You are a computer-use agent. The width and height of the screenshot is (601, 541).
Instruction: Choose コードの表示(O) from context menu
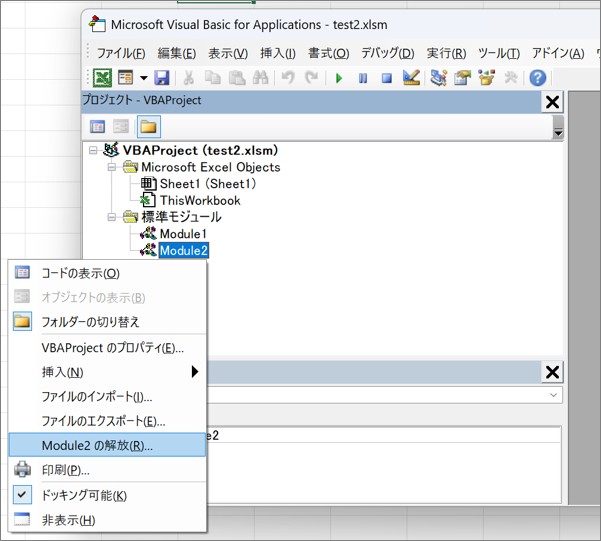[x=107, y=273]
